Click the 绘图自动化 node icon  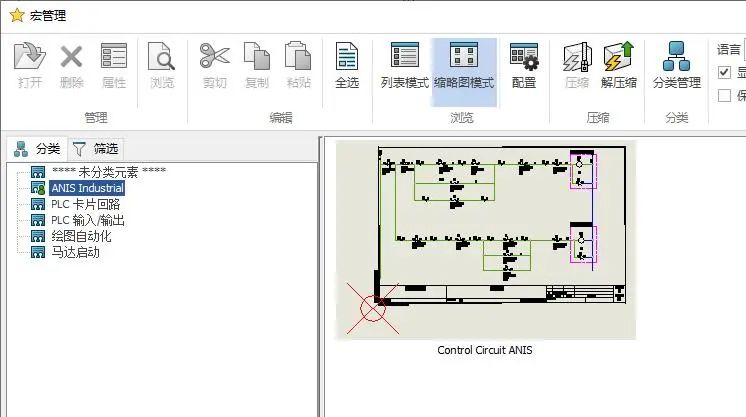click(x=38, y=236)
